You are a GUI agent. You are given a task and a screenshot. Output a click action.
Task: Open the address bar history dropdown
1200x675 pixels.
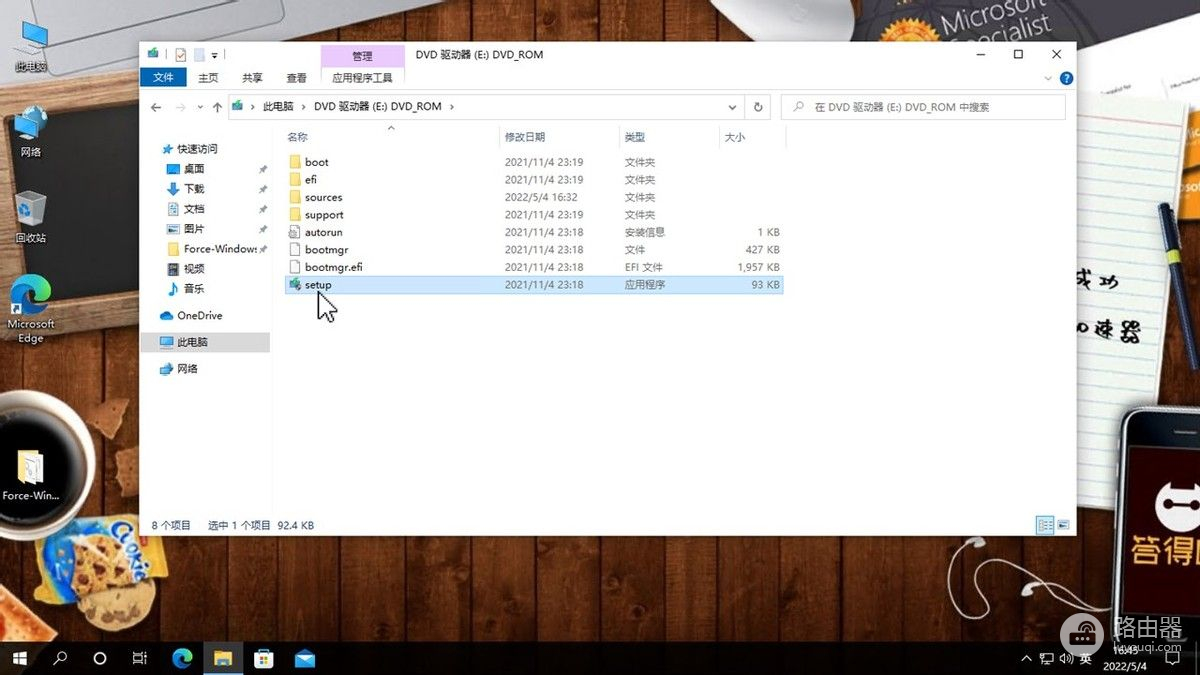point(733,107)
